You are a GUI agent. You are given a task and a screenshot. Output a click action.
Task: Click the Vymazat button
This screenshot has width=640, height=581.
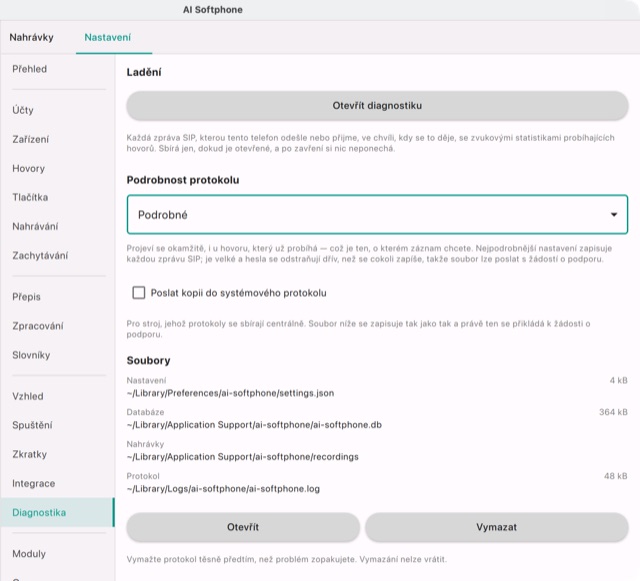click(496, 527)
